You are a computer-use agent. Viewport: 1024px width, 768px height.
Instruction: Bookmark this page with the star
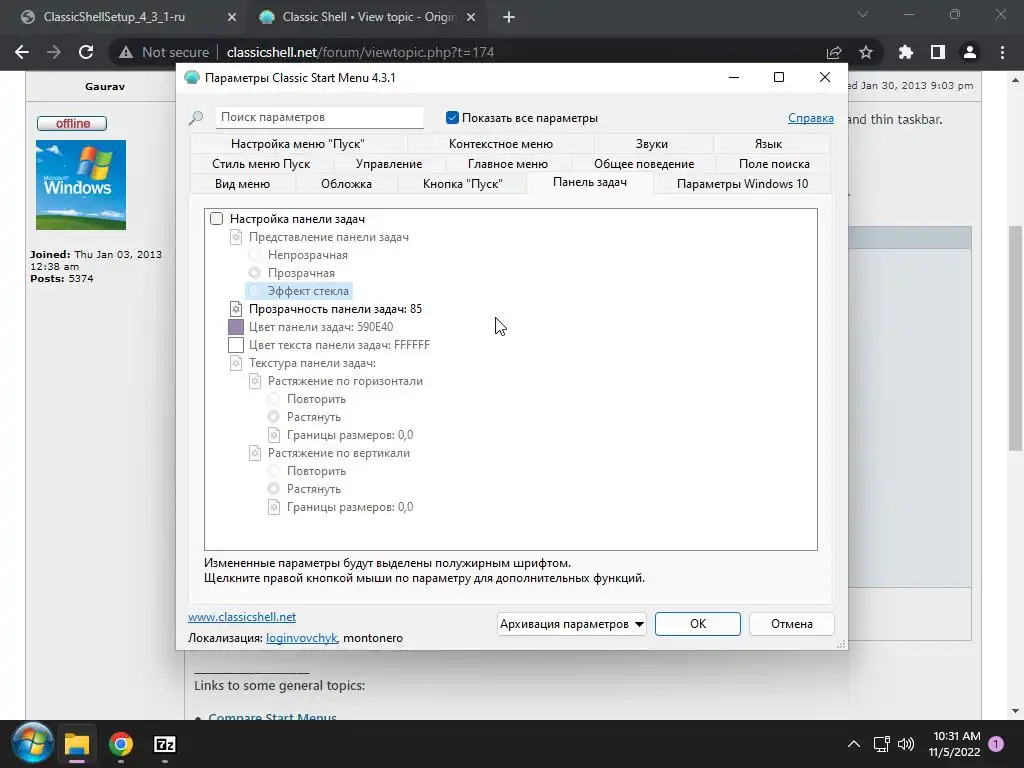866,52
